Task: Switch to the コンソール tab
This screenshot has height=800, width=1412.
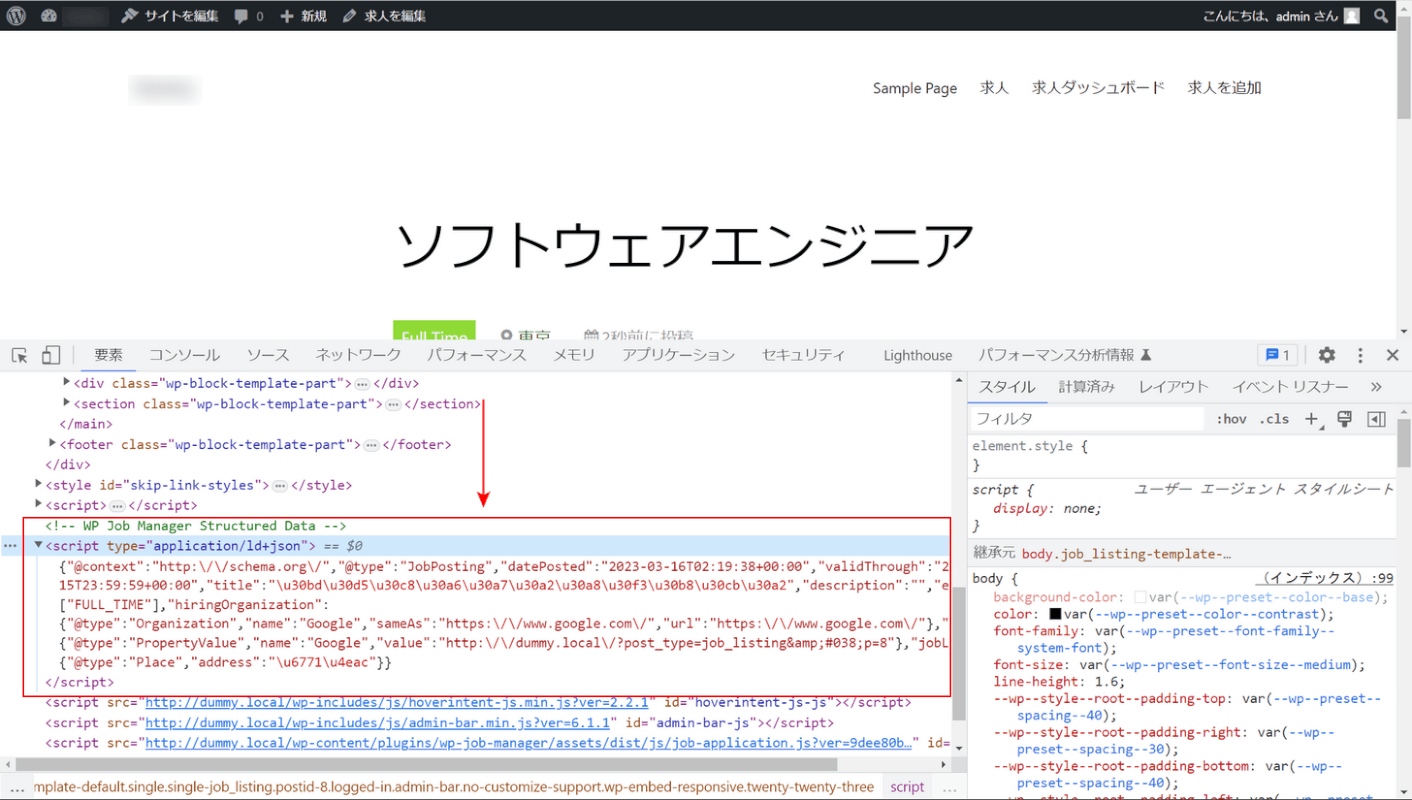Action: pos(184,355)
